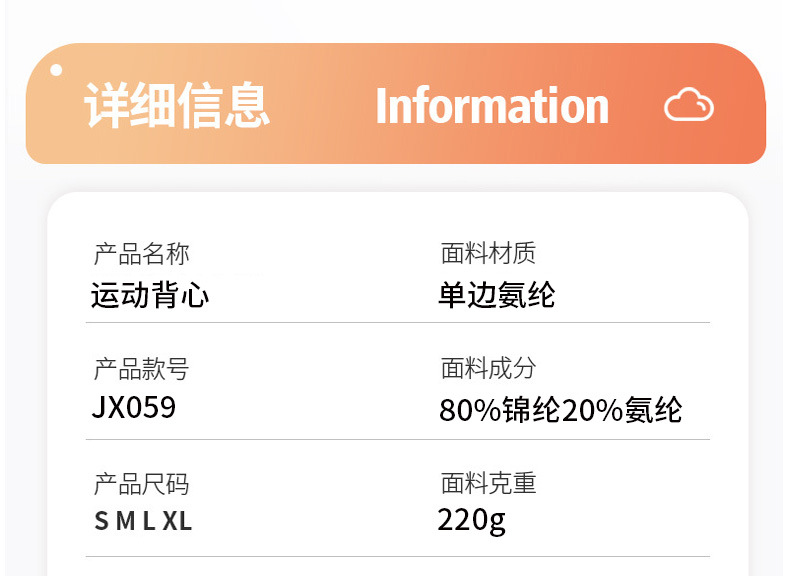
Task: Choose size XL
Action: (177, 521)
